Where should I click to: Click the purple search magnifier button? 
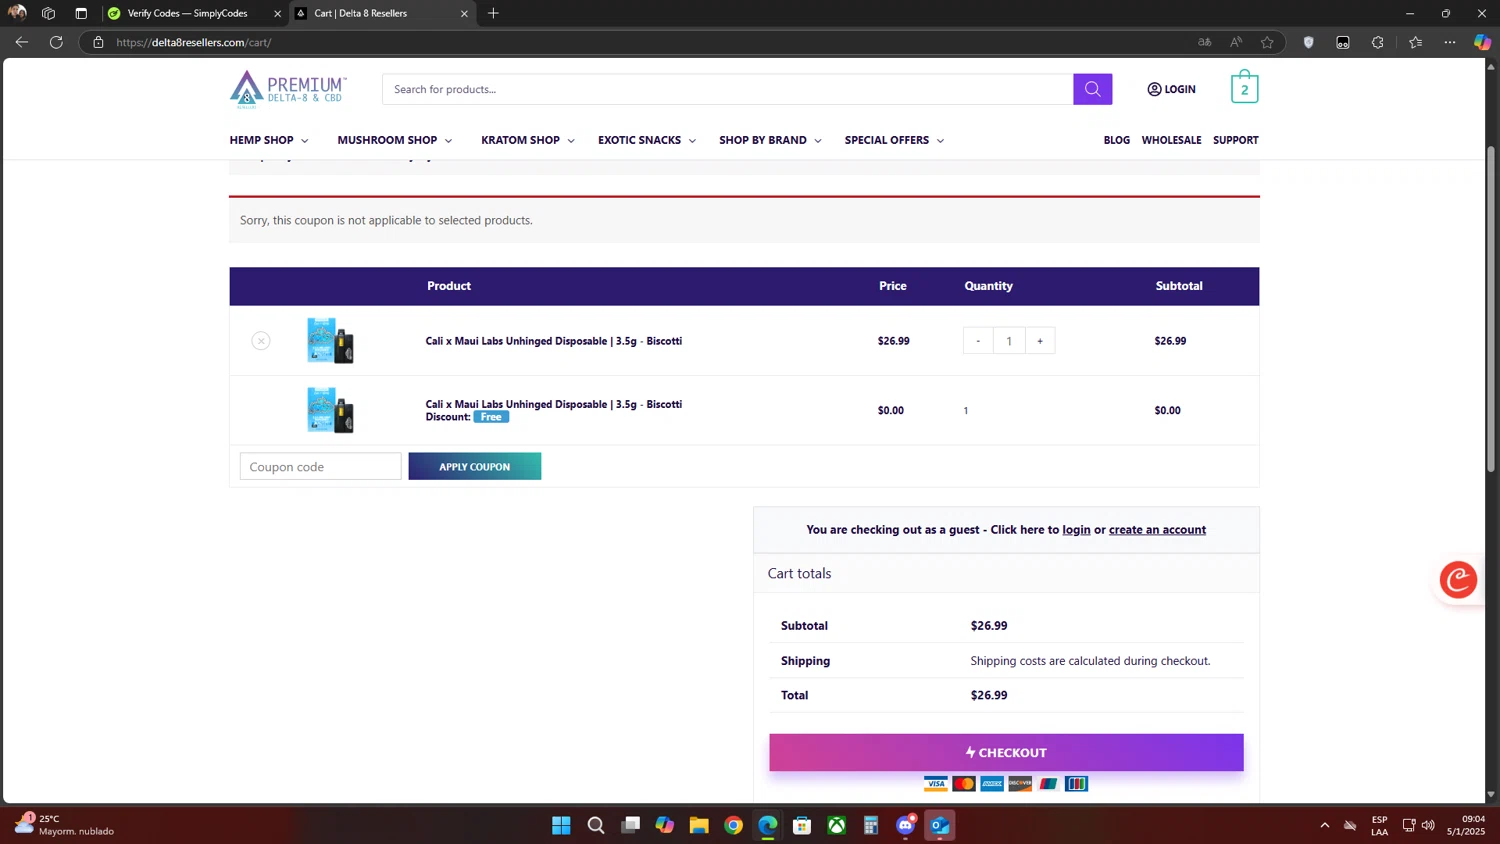point(1092,89)
